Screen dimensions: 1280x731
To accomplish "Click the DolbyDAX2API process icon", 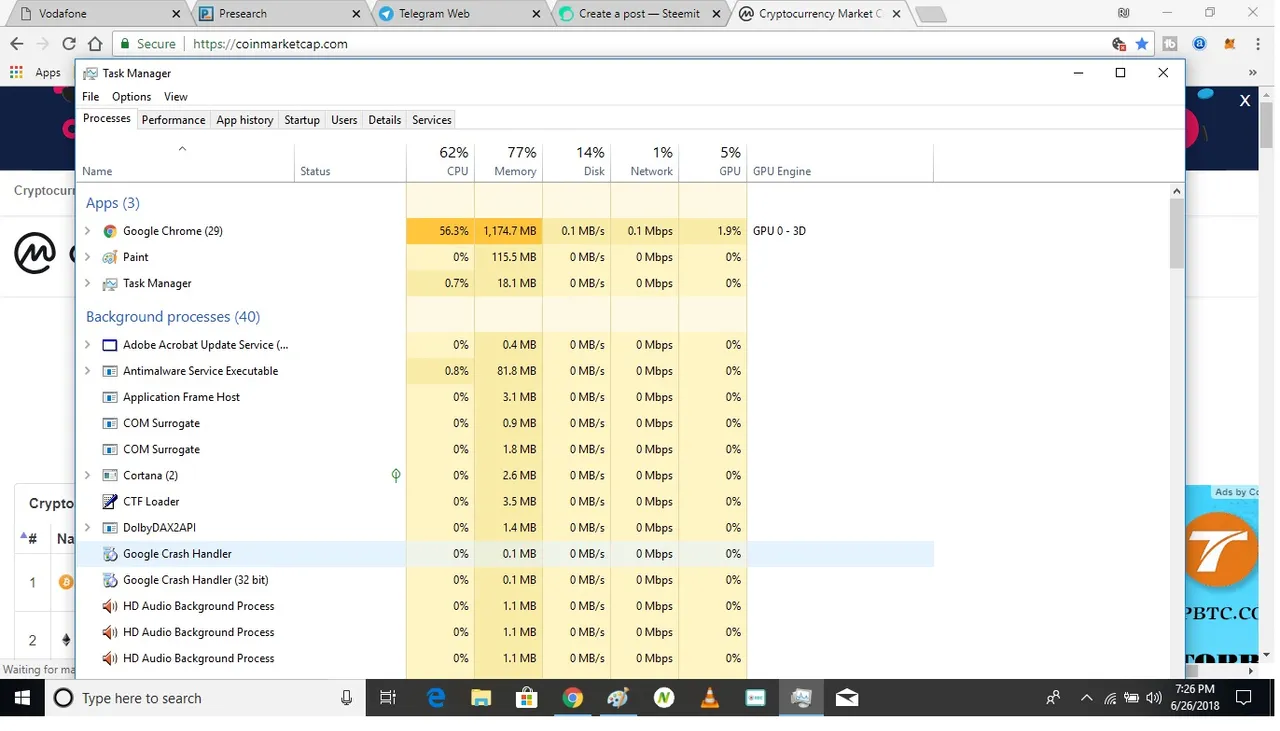I will 110,527.
